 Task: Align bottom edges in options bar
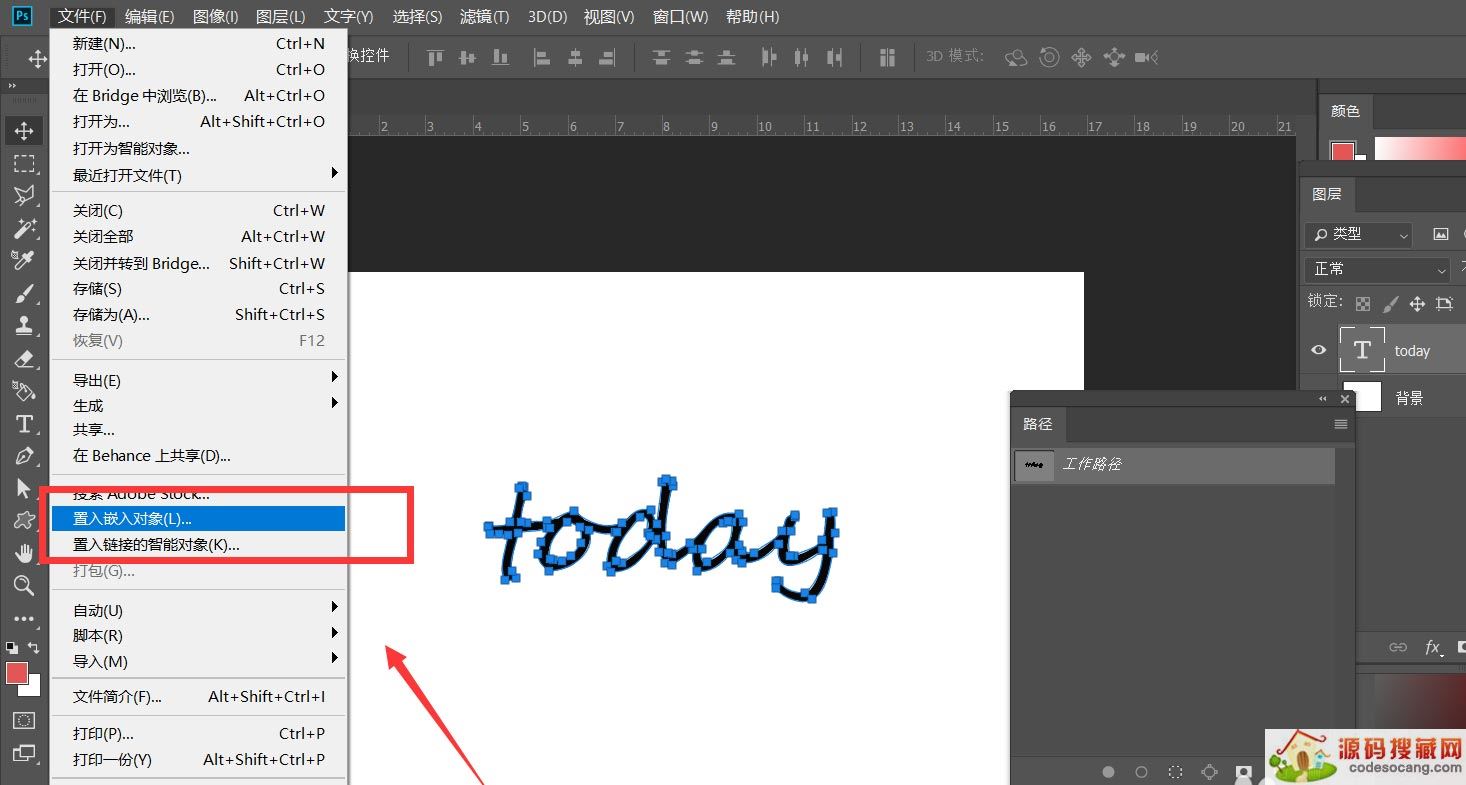point(500,58)
